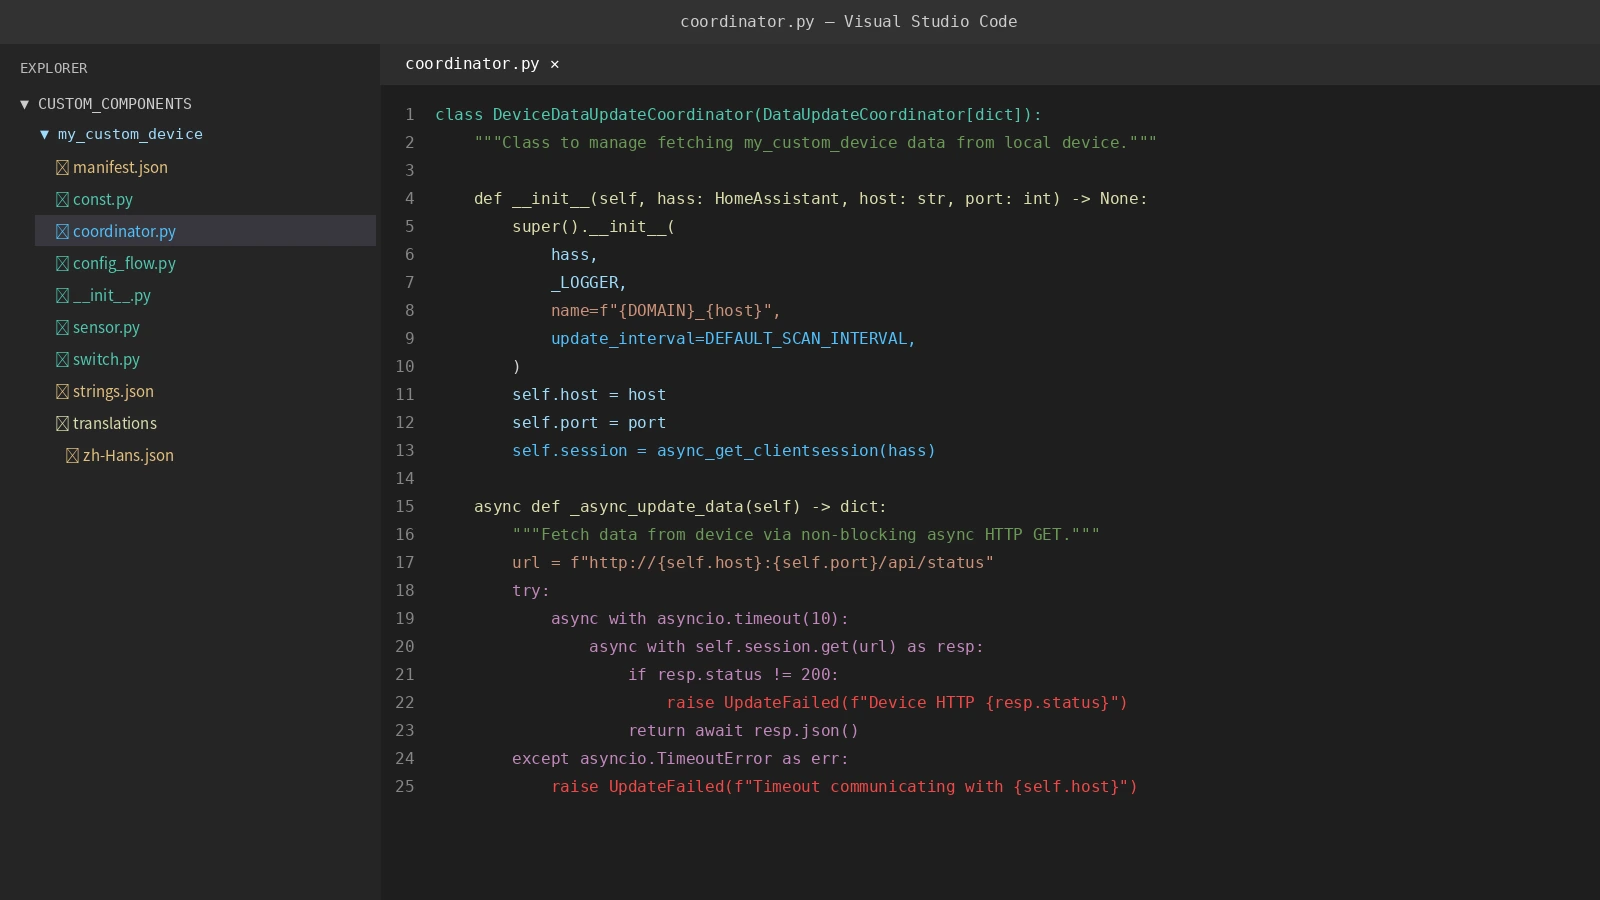Click the translations folder icon
The image size is (1600, 900).
coord(62,424)
